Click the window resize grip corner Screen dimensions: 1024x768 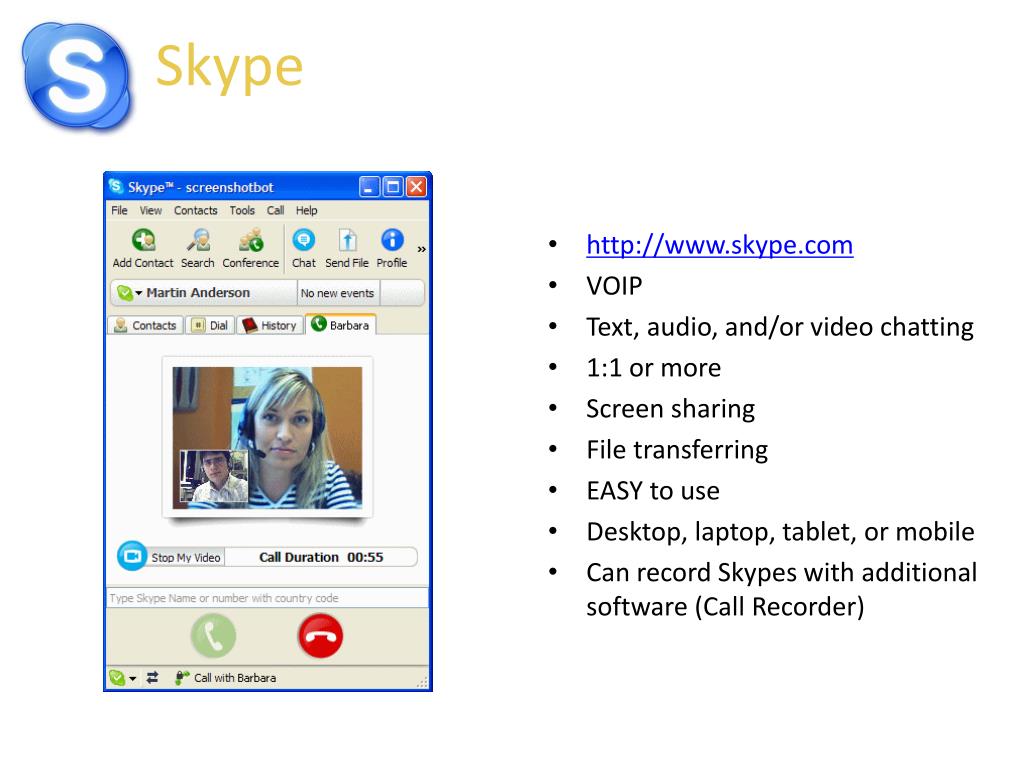click(423, 682)
